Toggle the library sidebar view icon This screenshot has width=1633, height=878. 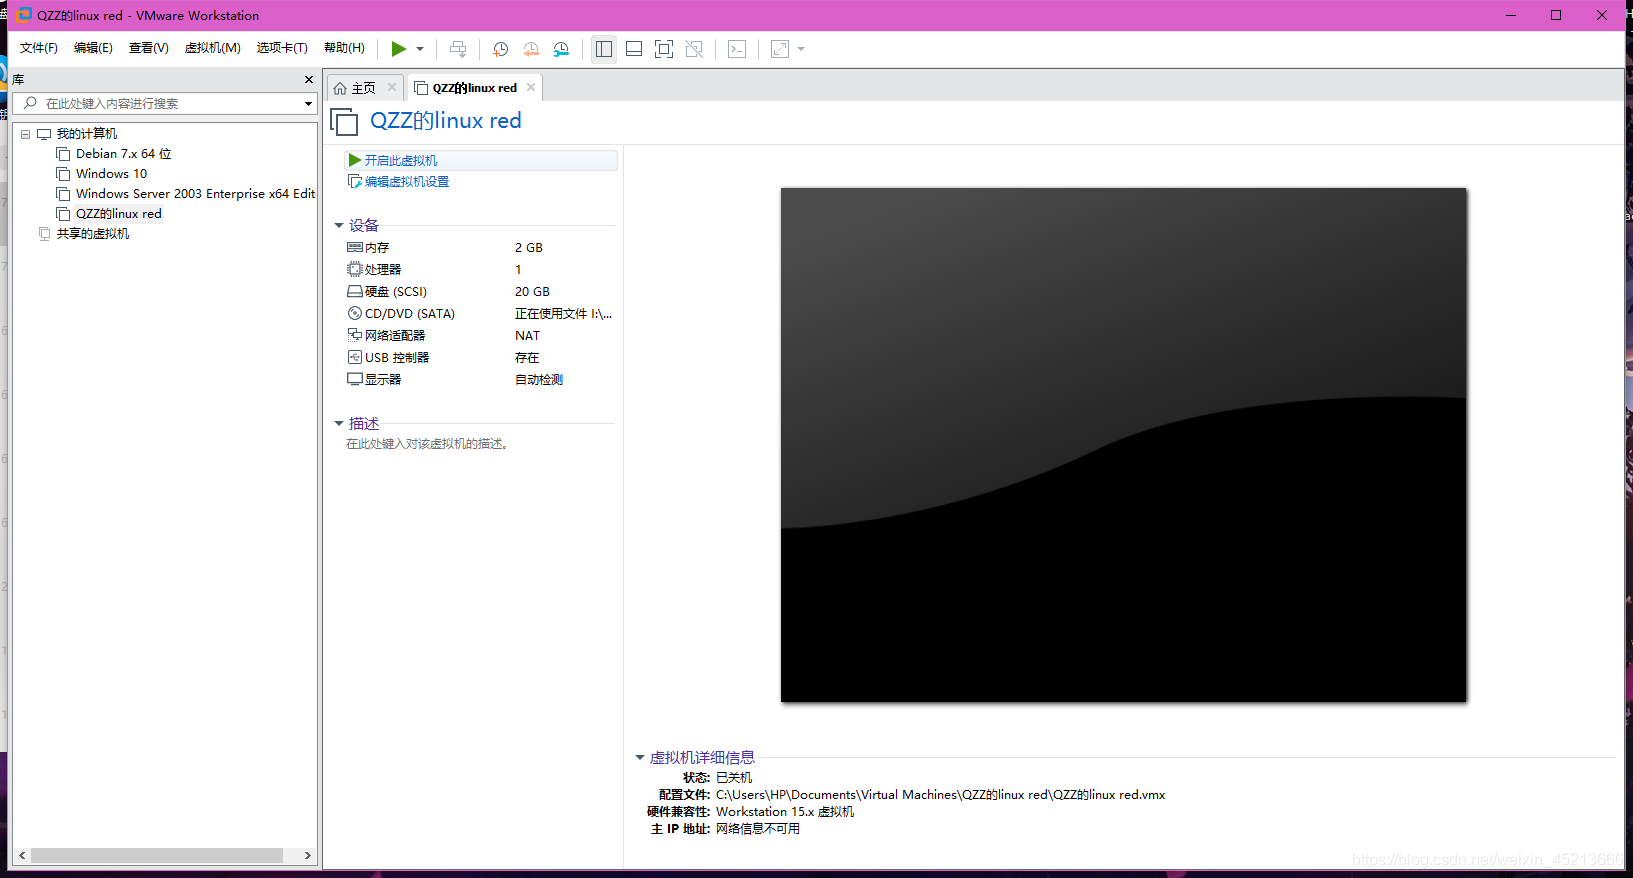(x=604, y=49)
